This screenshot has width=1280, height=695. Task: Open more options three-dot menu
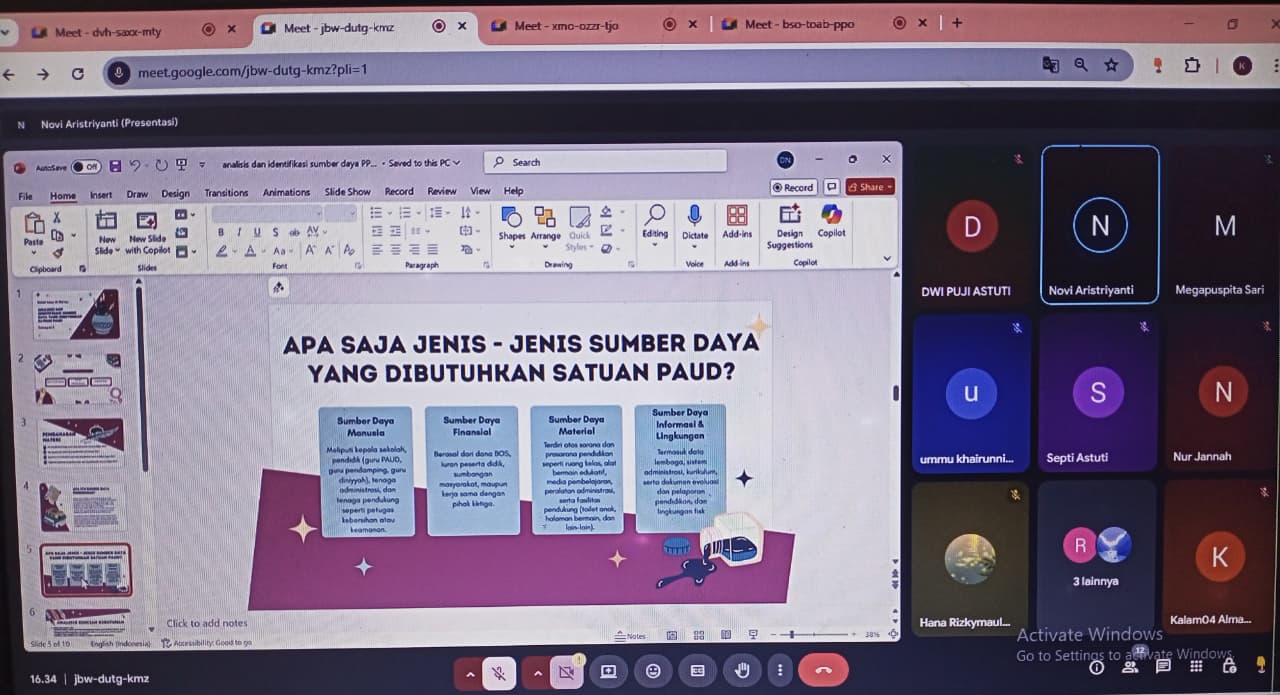[780, 671]
